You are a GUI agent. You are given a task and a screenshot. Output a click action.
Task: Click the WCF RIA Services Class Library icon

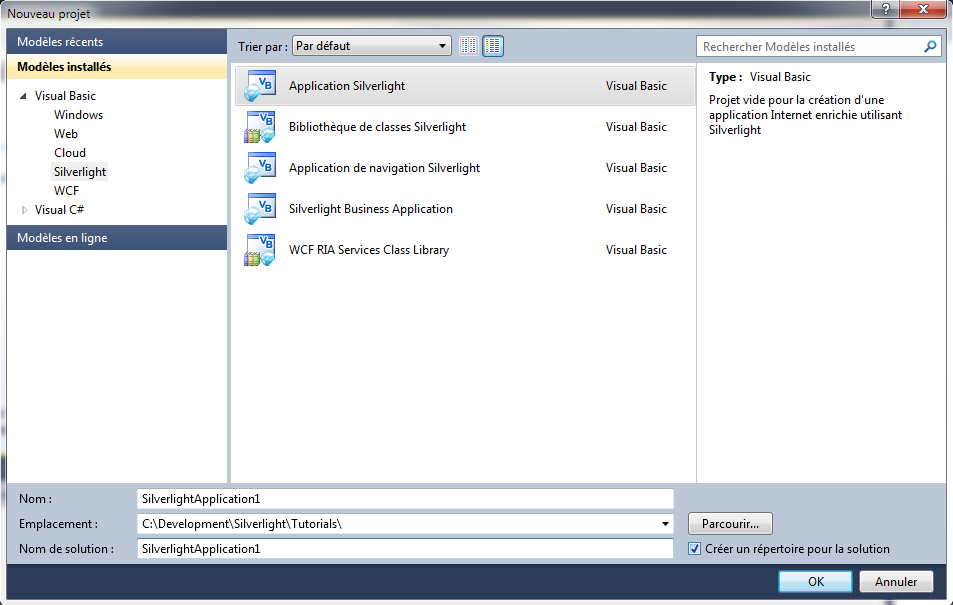click(x=259, y=250)
